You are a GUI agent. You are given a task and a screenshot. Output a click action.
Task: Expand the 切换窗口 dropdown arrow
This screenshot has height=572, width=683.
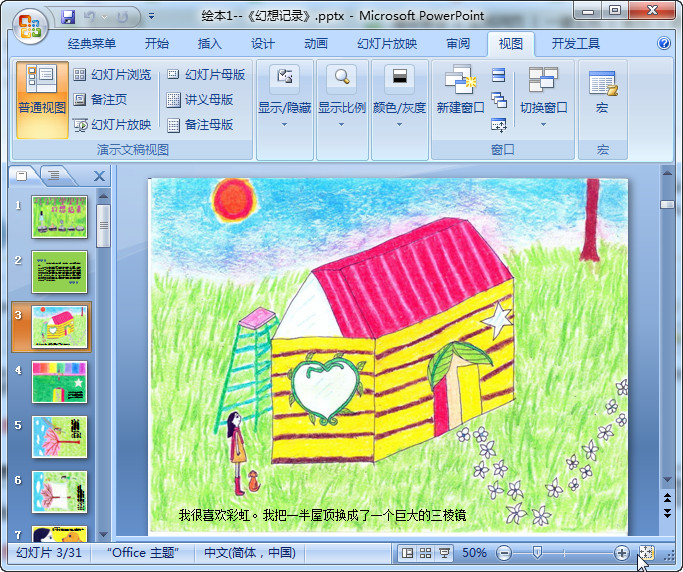543,125
